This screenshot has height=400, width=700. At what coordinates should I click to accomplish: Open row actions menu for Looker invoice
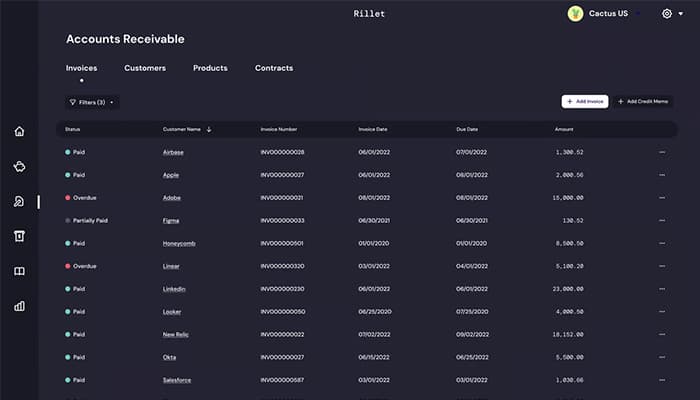point(662,312)
